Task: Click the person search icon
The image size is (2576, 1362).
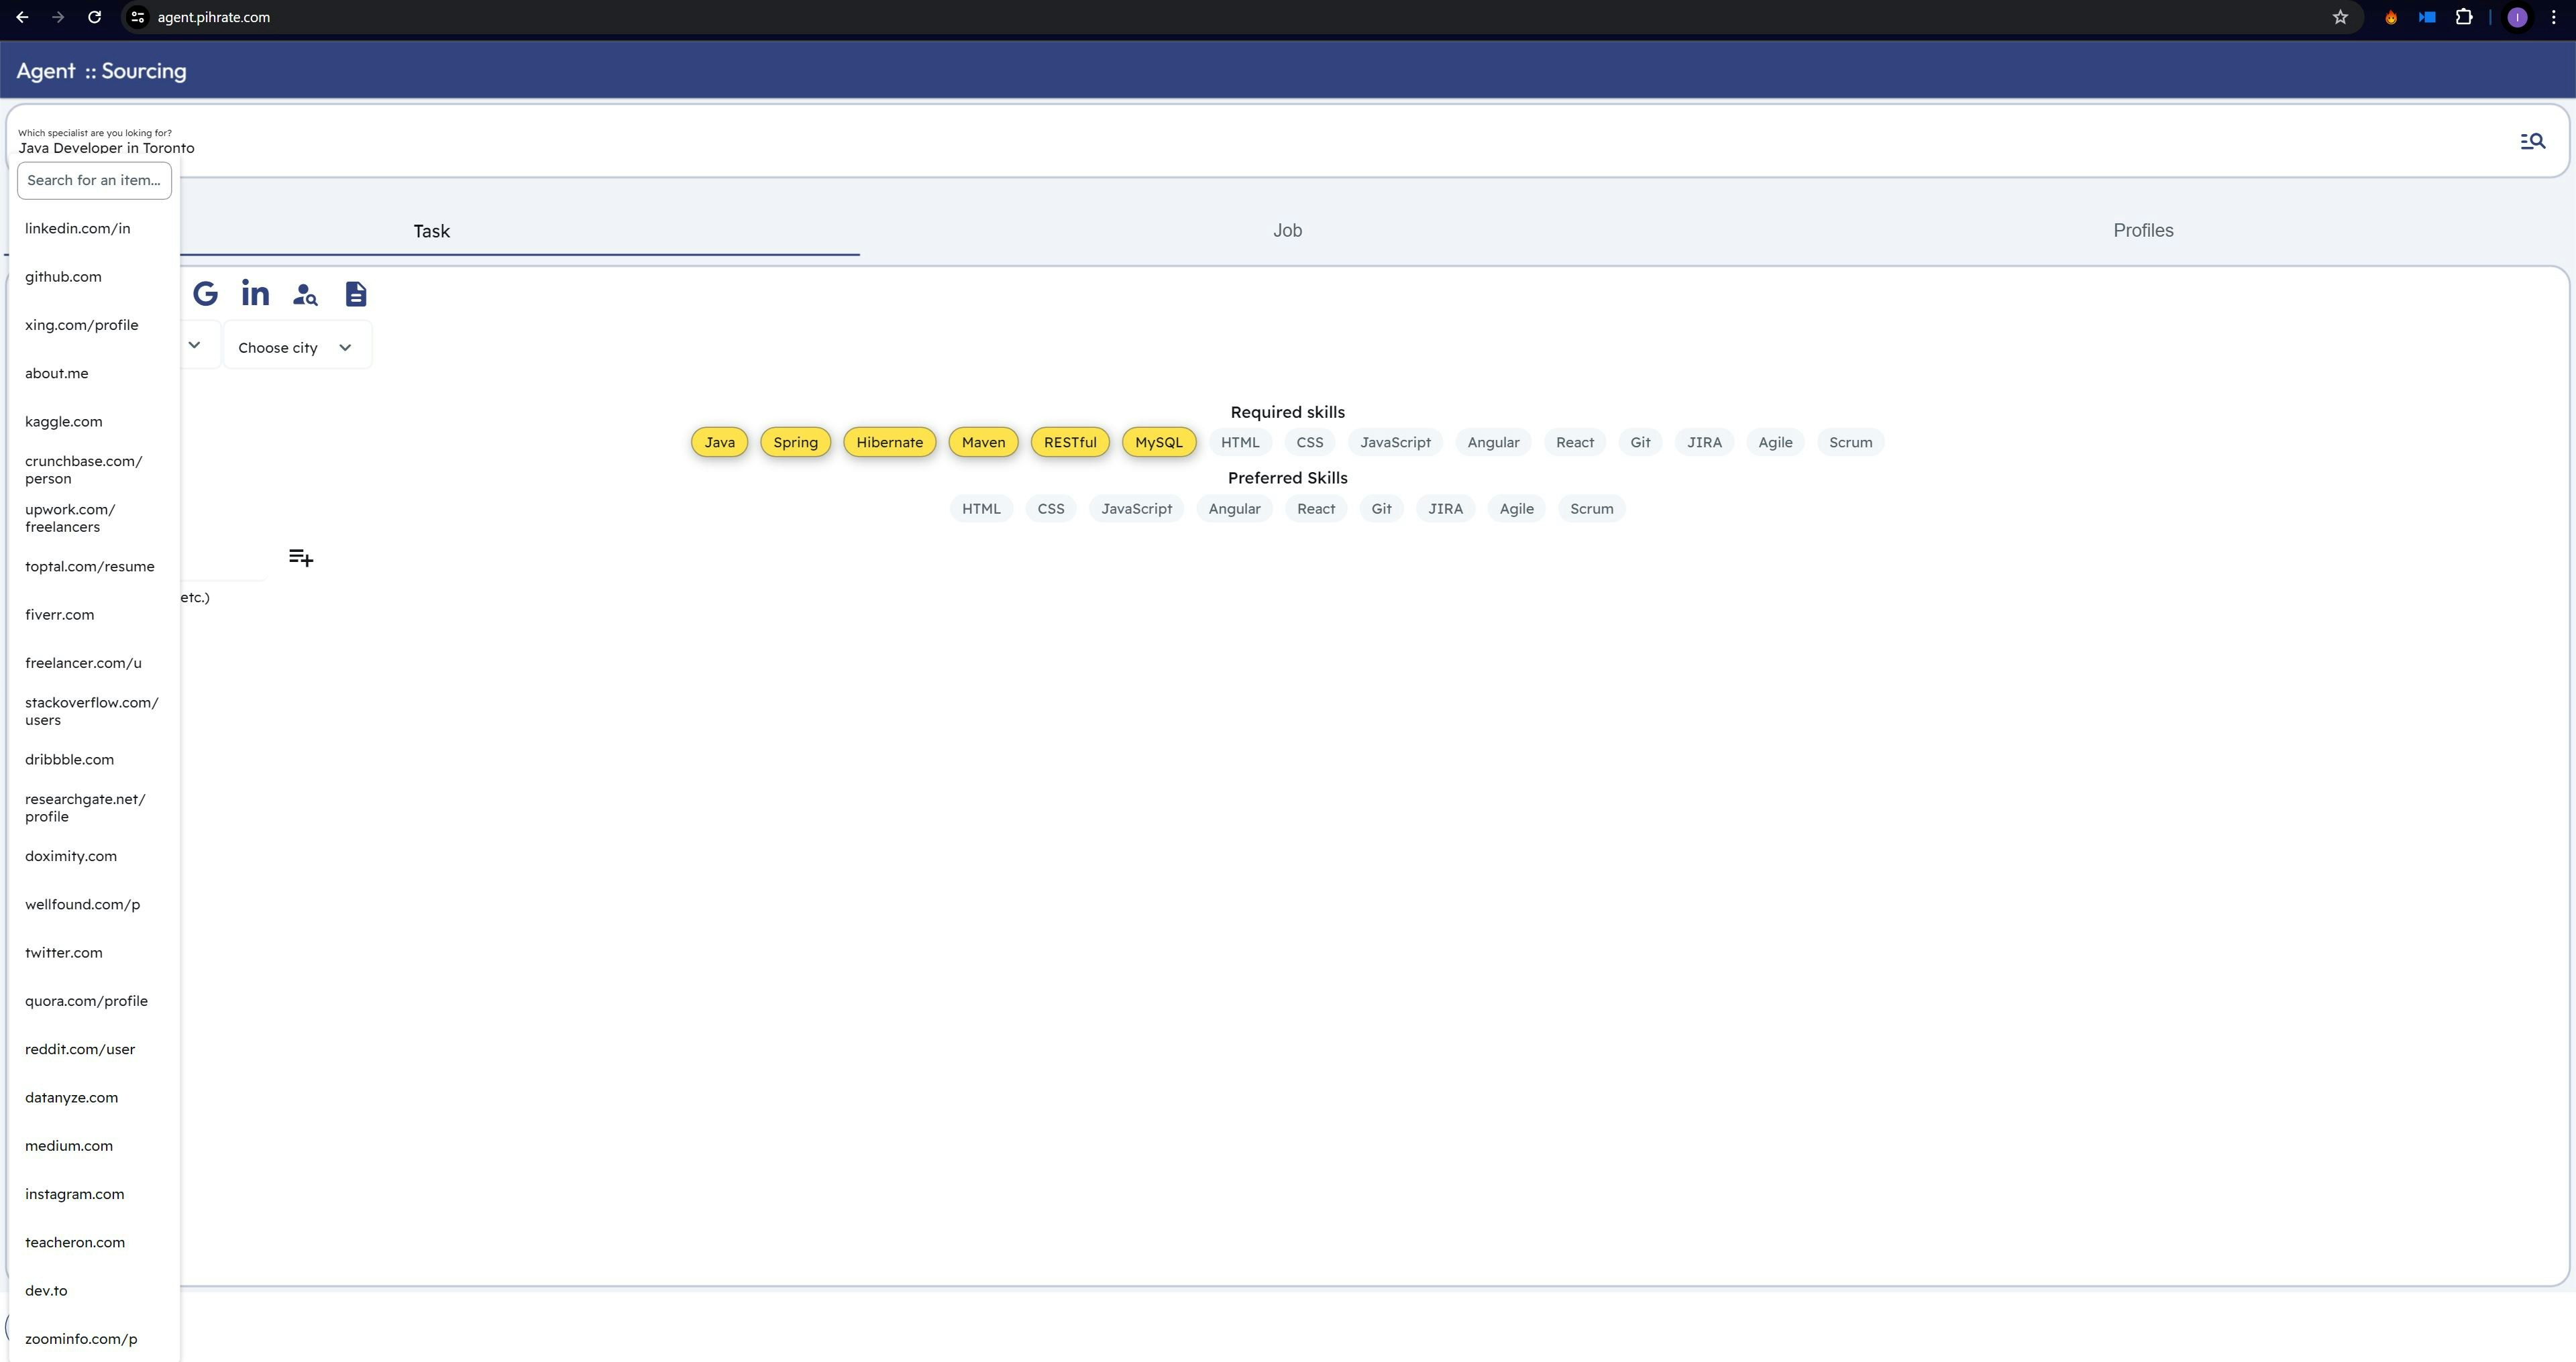Action: [305, 294]
